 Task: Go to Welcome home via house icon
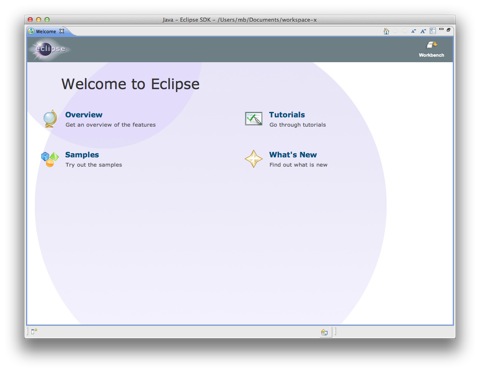pyautogui.click(x=386, y=31)
